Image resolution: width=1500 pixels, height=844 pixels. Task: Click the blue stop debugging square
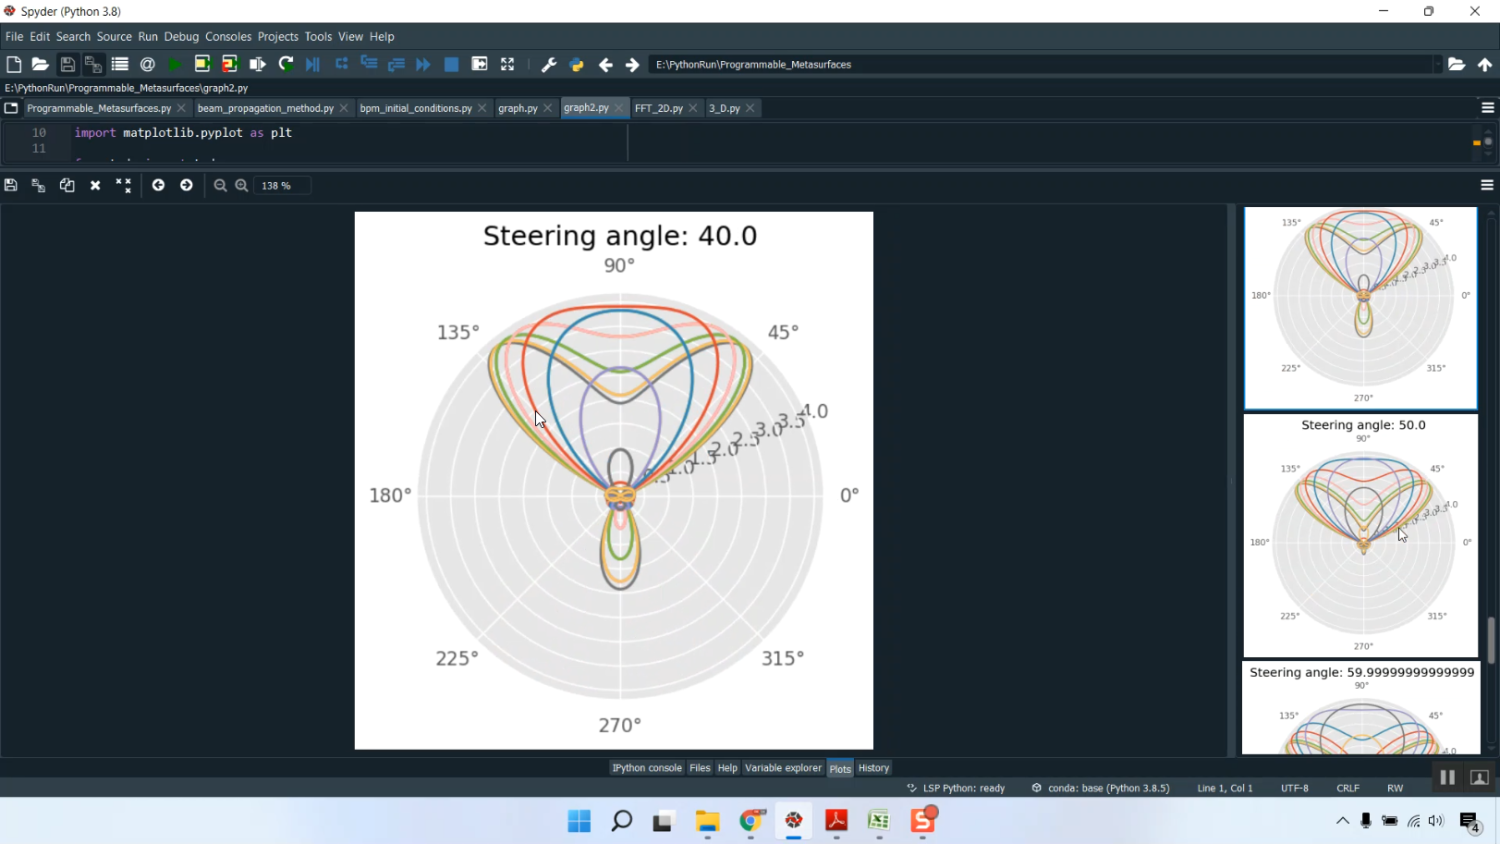[x=451, y=64]
